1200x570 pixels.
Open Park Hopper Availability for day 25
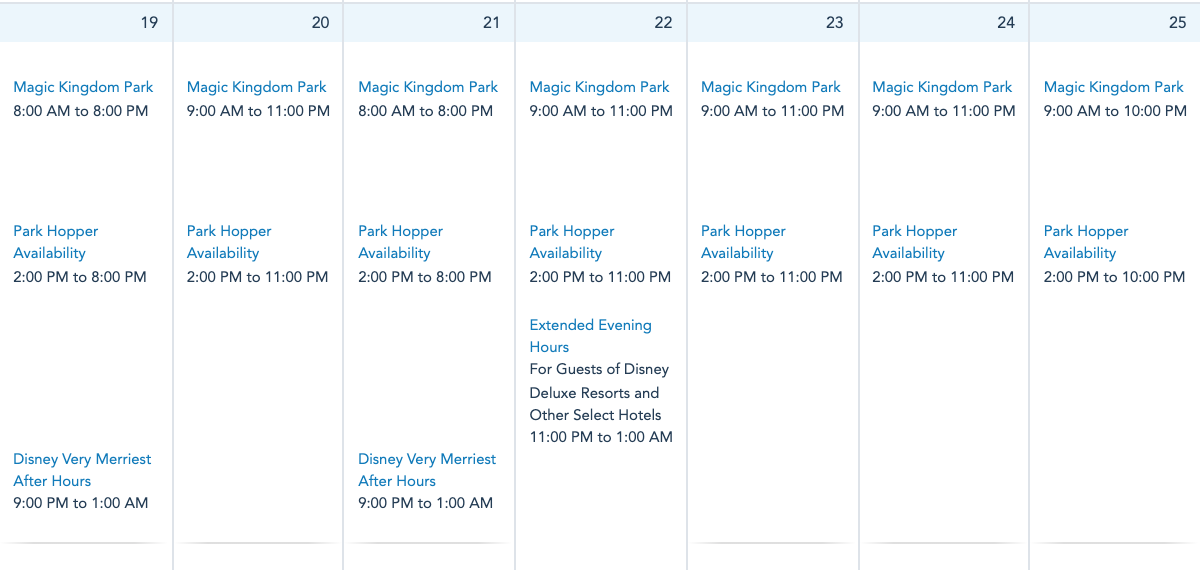(1086, 242)
